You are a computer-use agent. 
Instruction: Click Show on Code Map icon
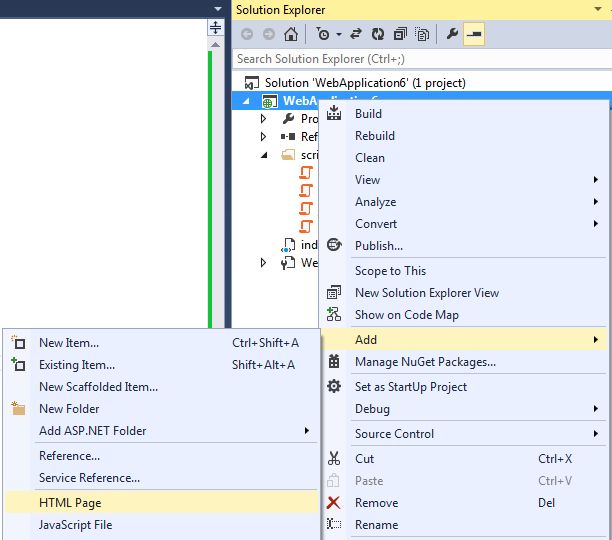334,314
